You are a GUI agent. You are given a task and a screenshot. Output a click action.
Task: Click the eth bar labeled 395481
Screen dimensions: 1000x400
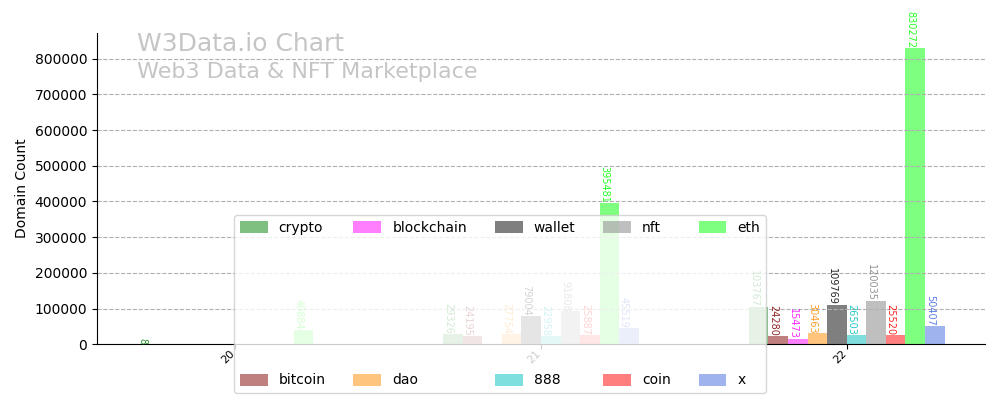click(x=609, y=270)
